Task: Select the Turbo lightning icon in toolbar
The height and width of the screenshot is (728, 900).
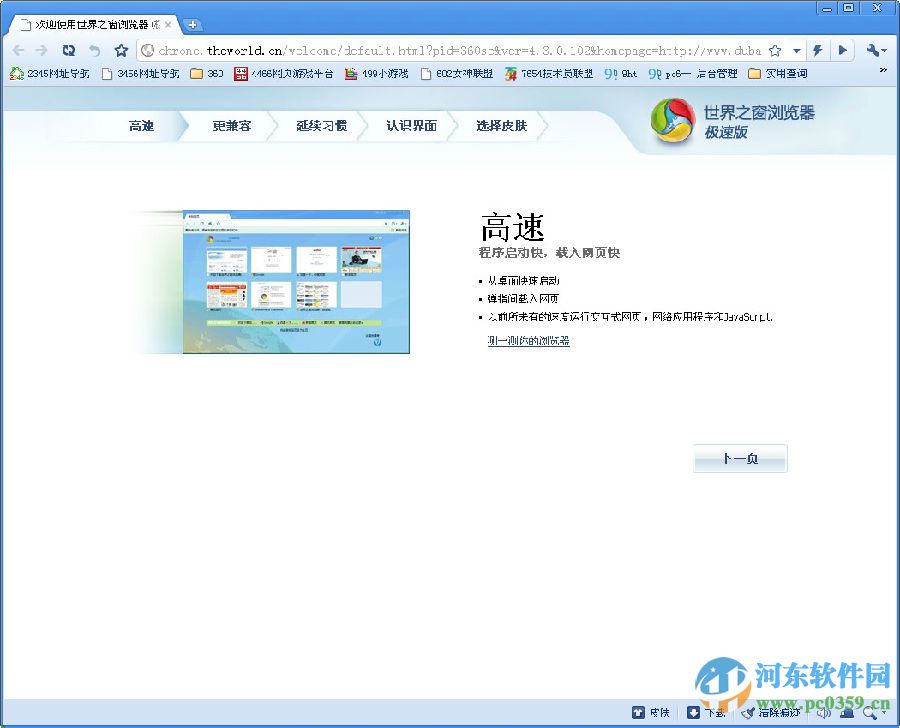Action: point(818,50)
